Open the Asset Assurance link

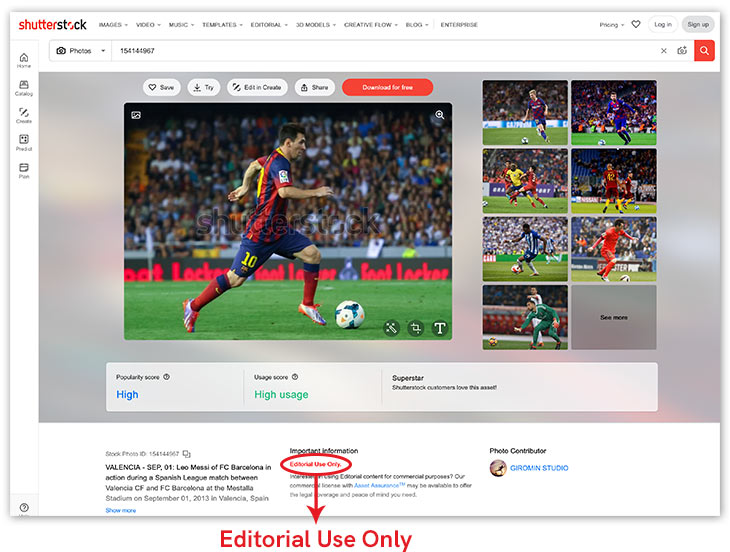379,485
